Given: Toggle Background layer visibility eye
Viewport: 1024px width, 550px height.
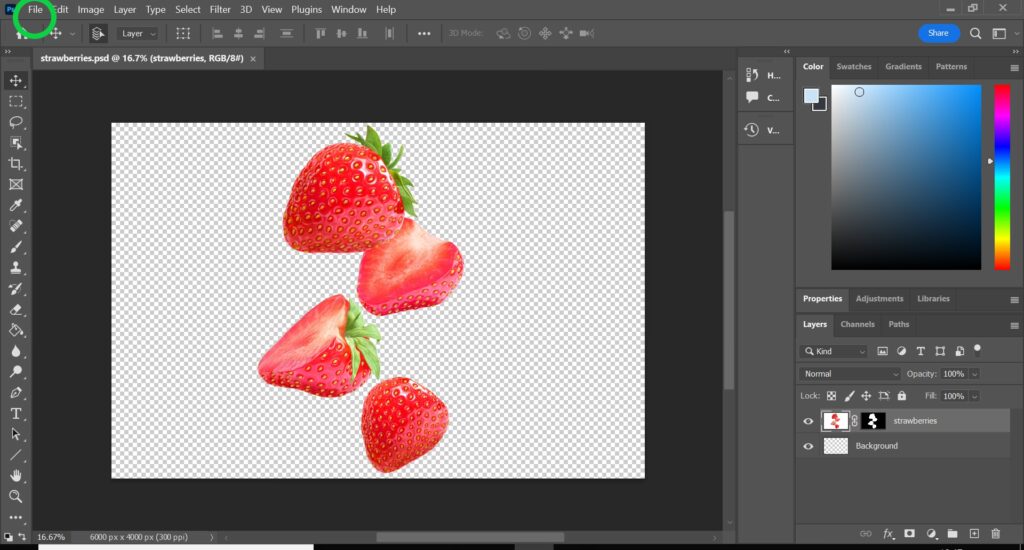Looking at the screenshot, I should [808, 446].
